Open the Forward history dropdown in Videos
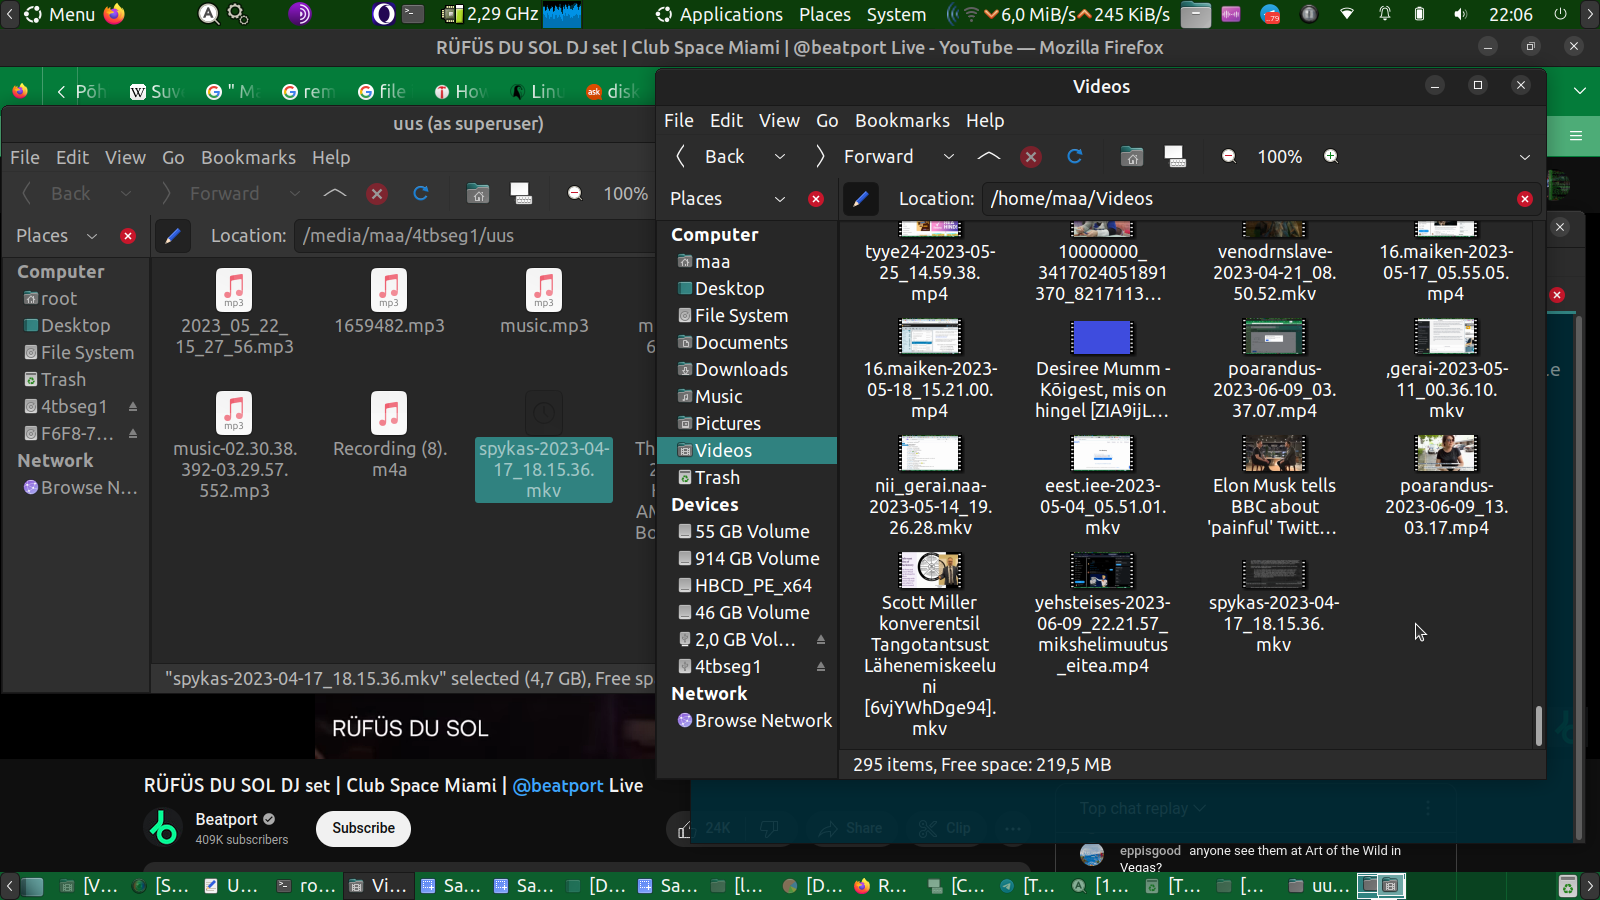The height and width of the screenshot is (900, 1600). pos(948,157)
